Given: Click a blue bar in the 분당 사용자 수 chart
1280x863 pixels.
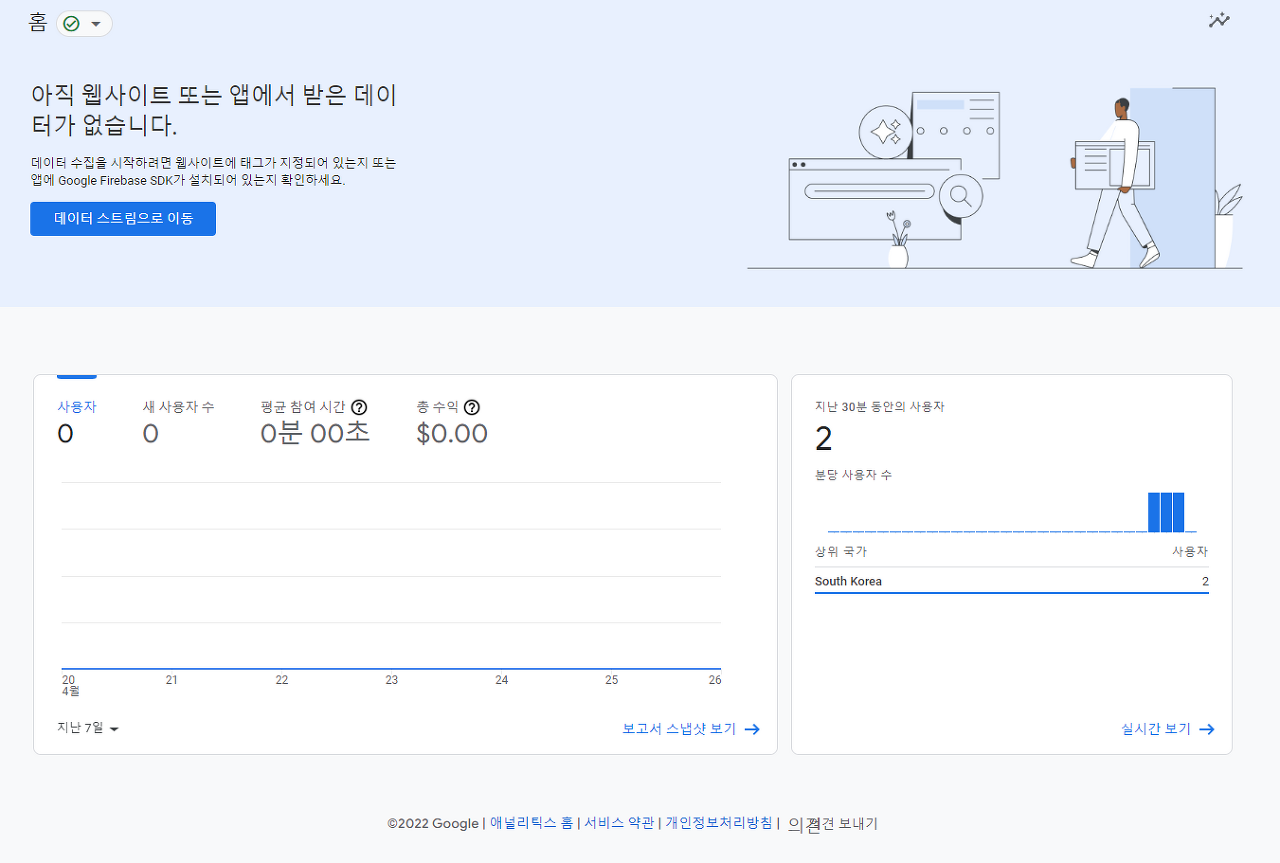Looking at the screenshot, I should tap(1168, 511).
